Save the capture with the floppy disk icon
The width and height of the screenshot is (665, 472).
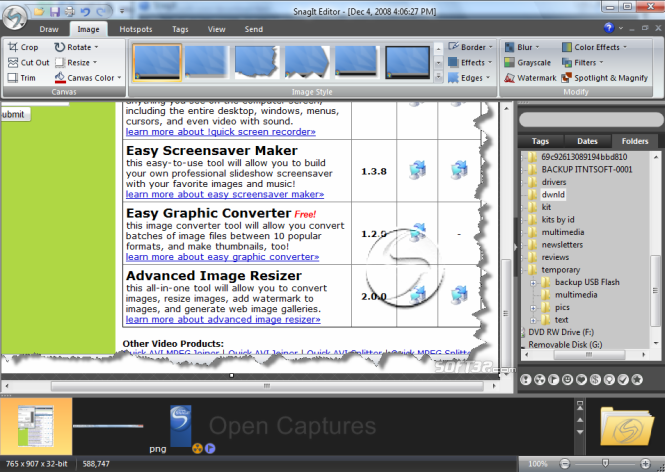point(55,11)
